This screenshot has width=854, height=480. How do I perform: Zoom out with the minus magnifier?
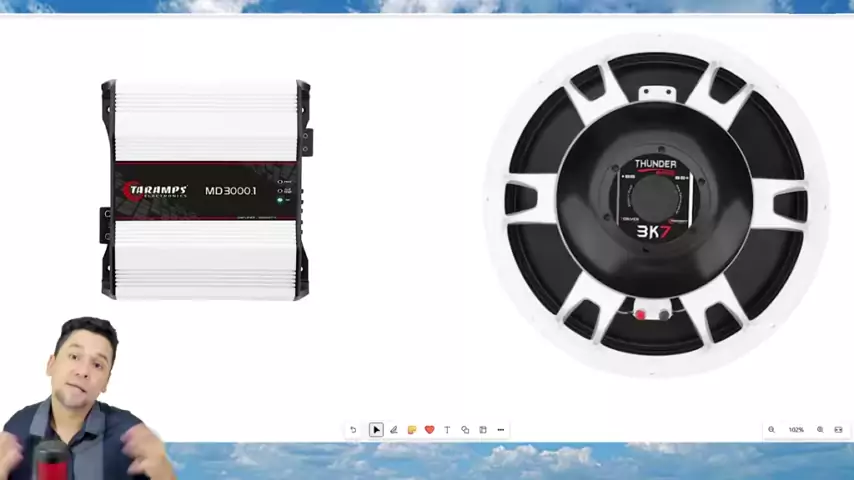[x=771, y=430]
